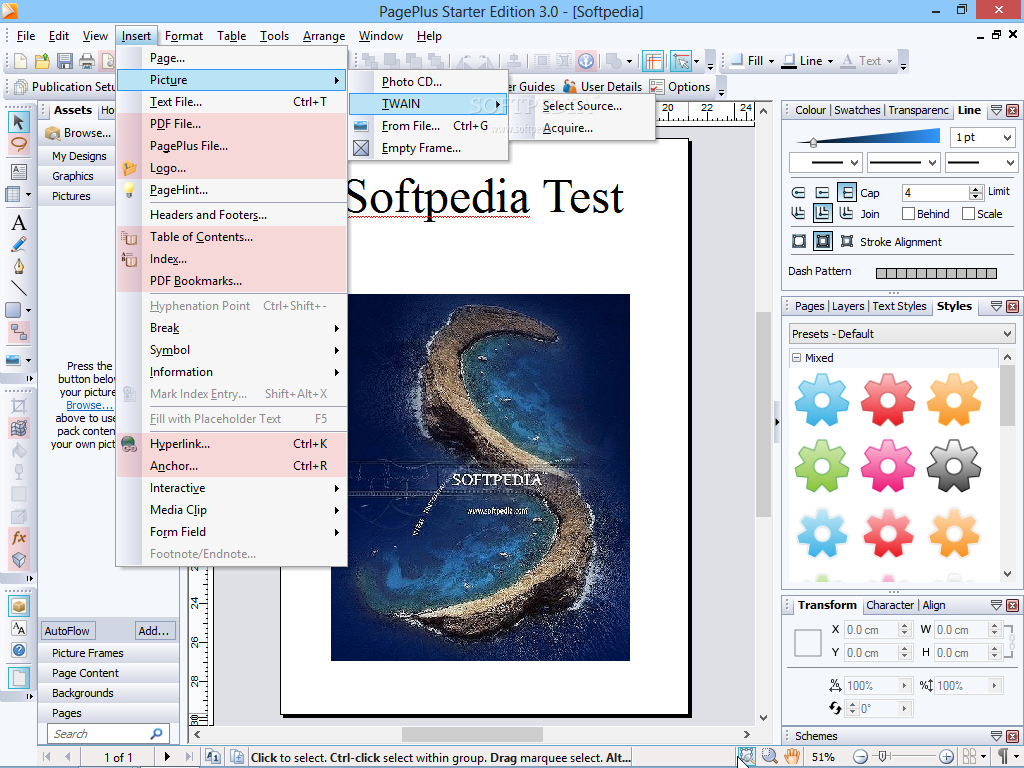The width and height of the screenshot is (1024, 768).
Task: Click the zoom in plus button
Action: [x=946, y=757]
